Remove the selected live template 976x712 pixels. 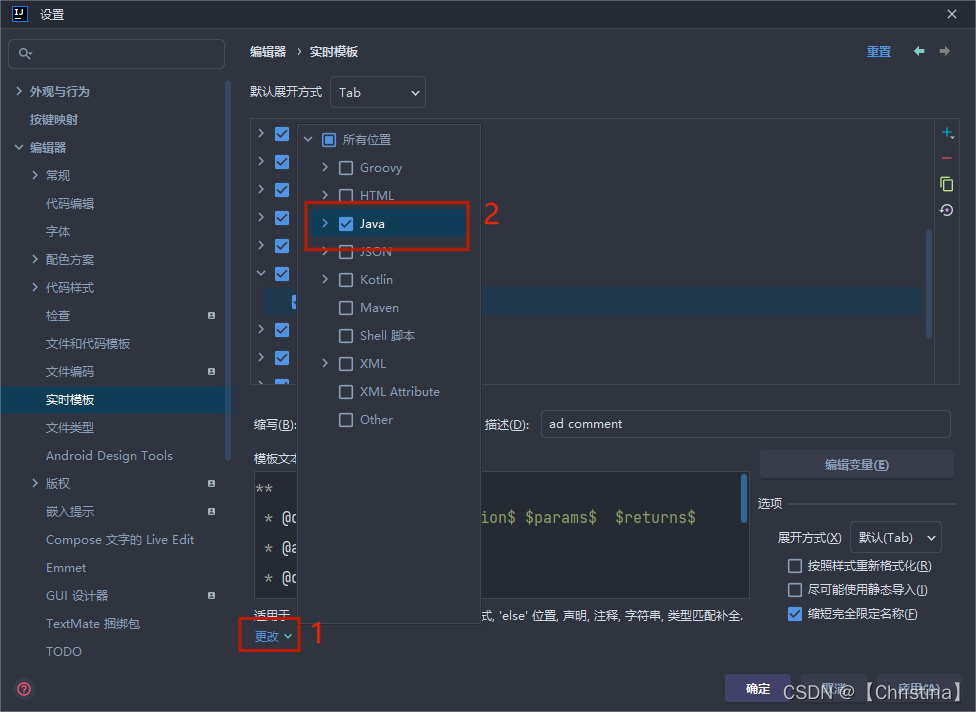tap(947, 158)
